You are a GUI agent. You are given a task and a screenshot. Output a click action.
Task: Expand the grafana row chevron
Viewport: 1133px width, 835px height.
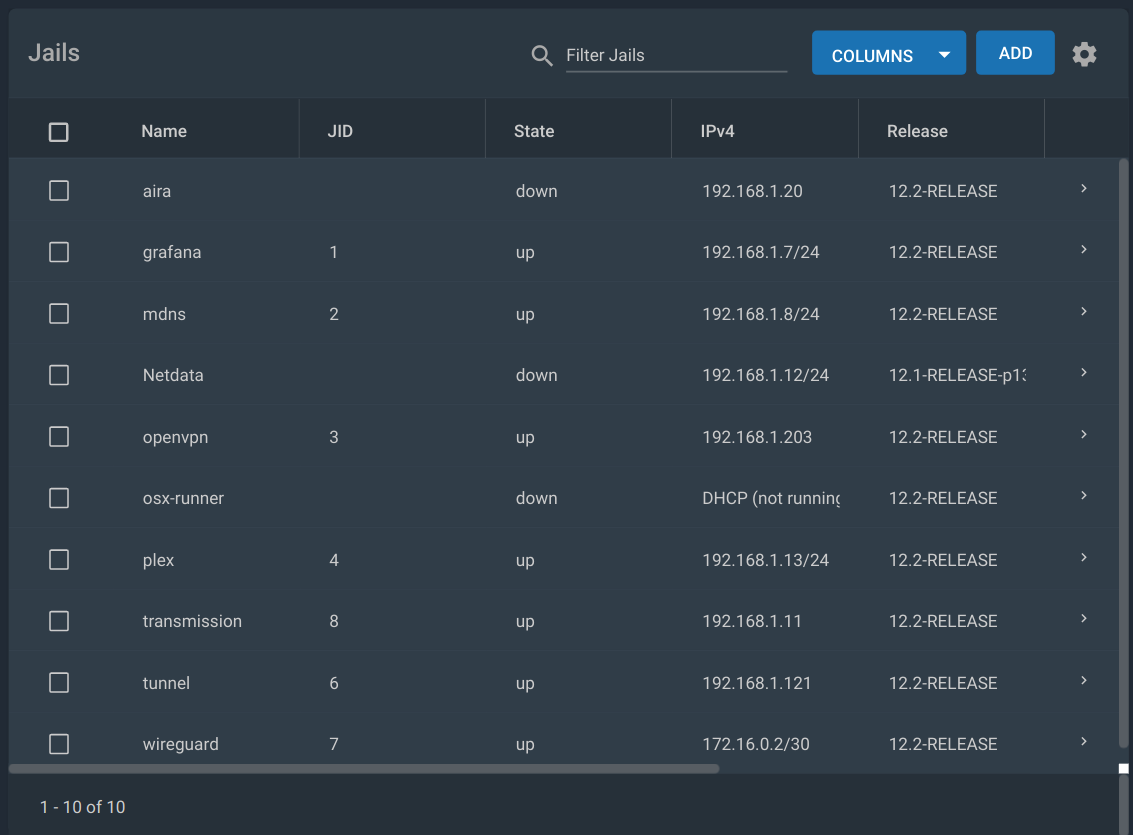(1084, 250)
